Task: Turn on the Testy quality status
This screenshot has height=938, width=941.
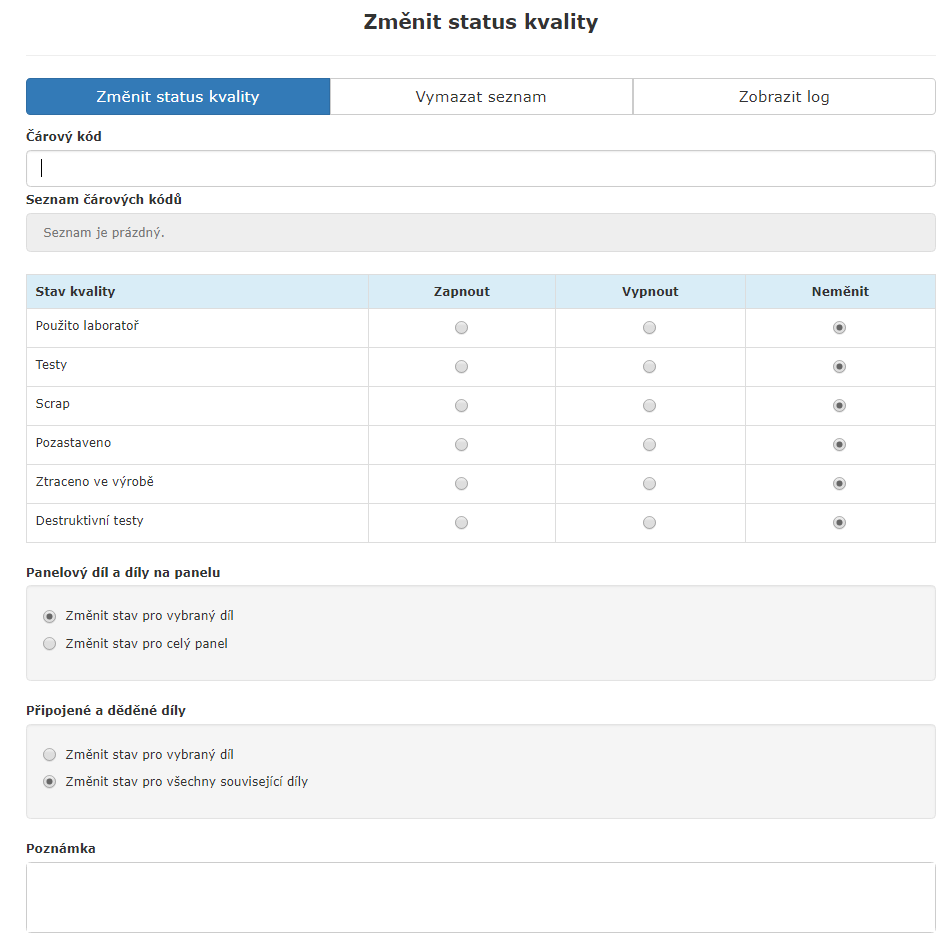Action: [x=461, y=367]
